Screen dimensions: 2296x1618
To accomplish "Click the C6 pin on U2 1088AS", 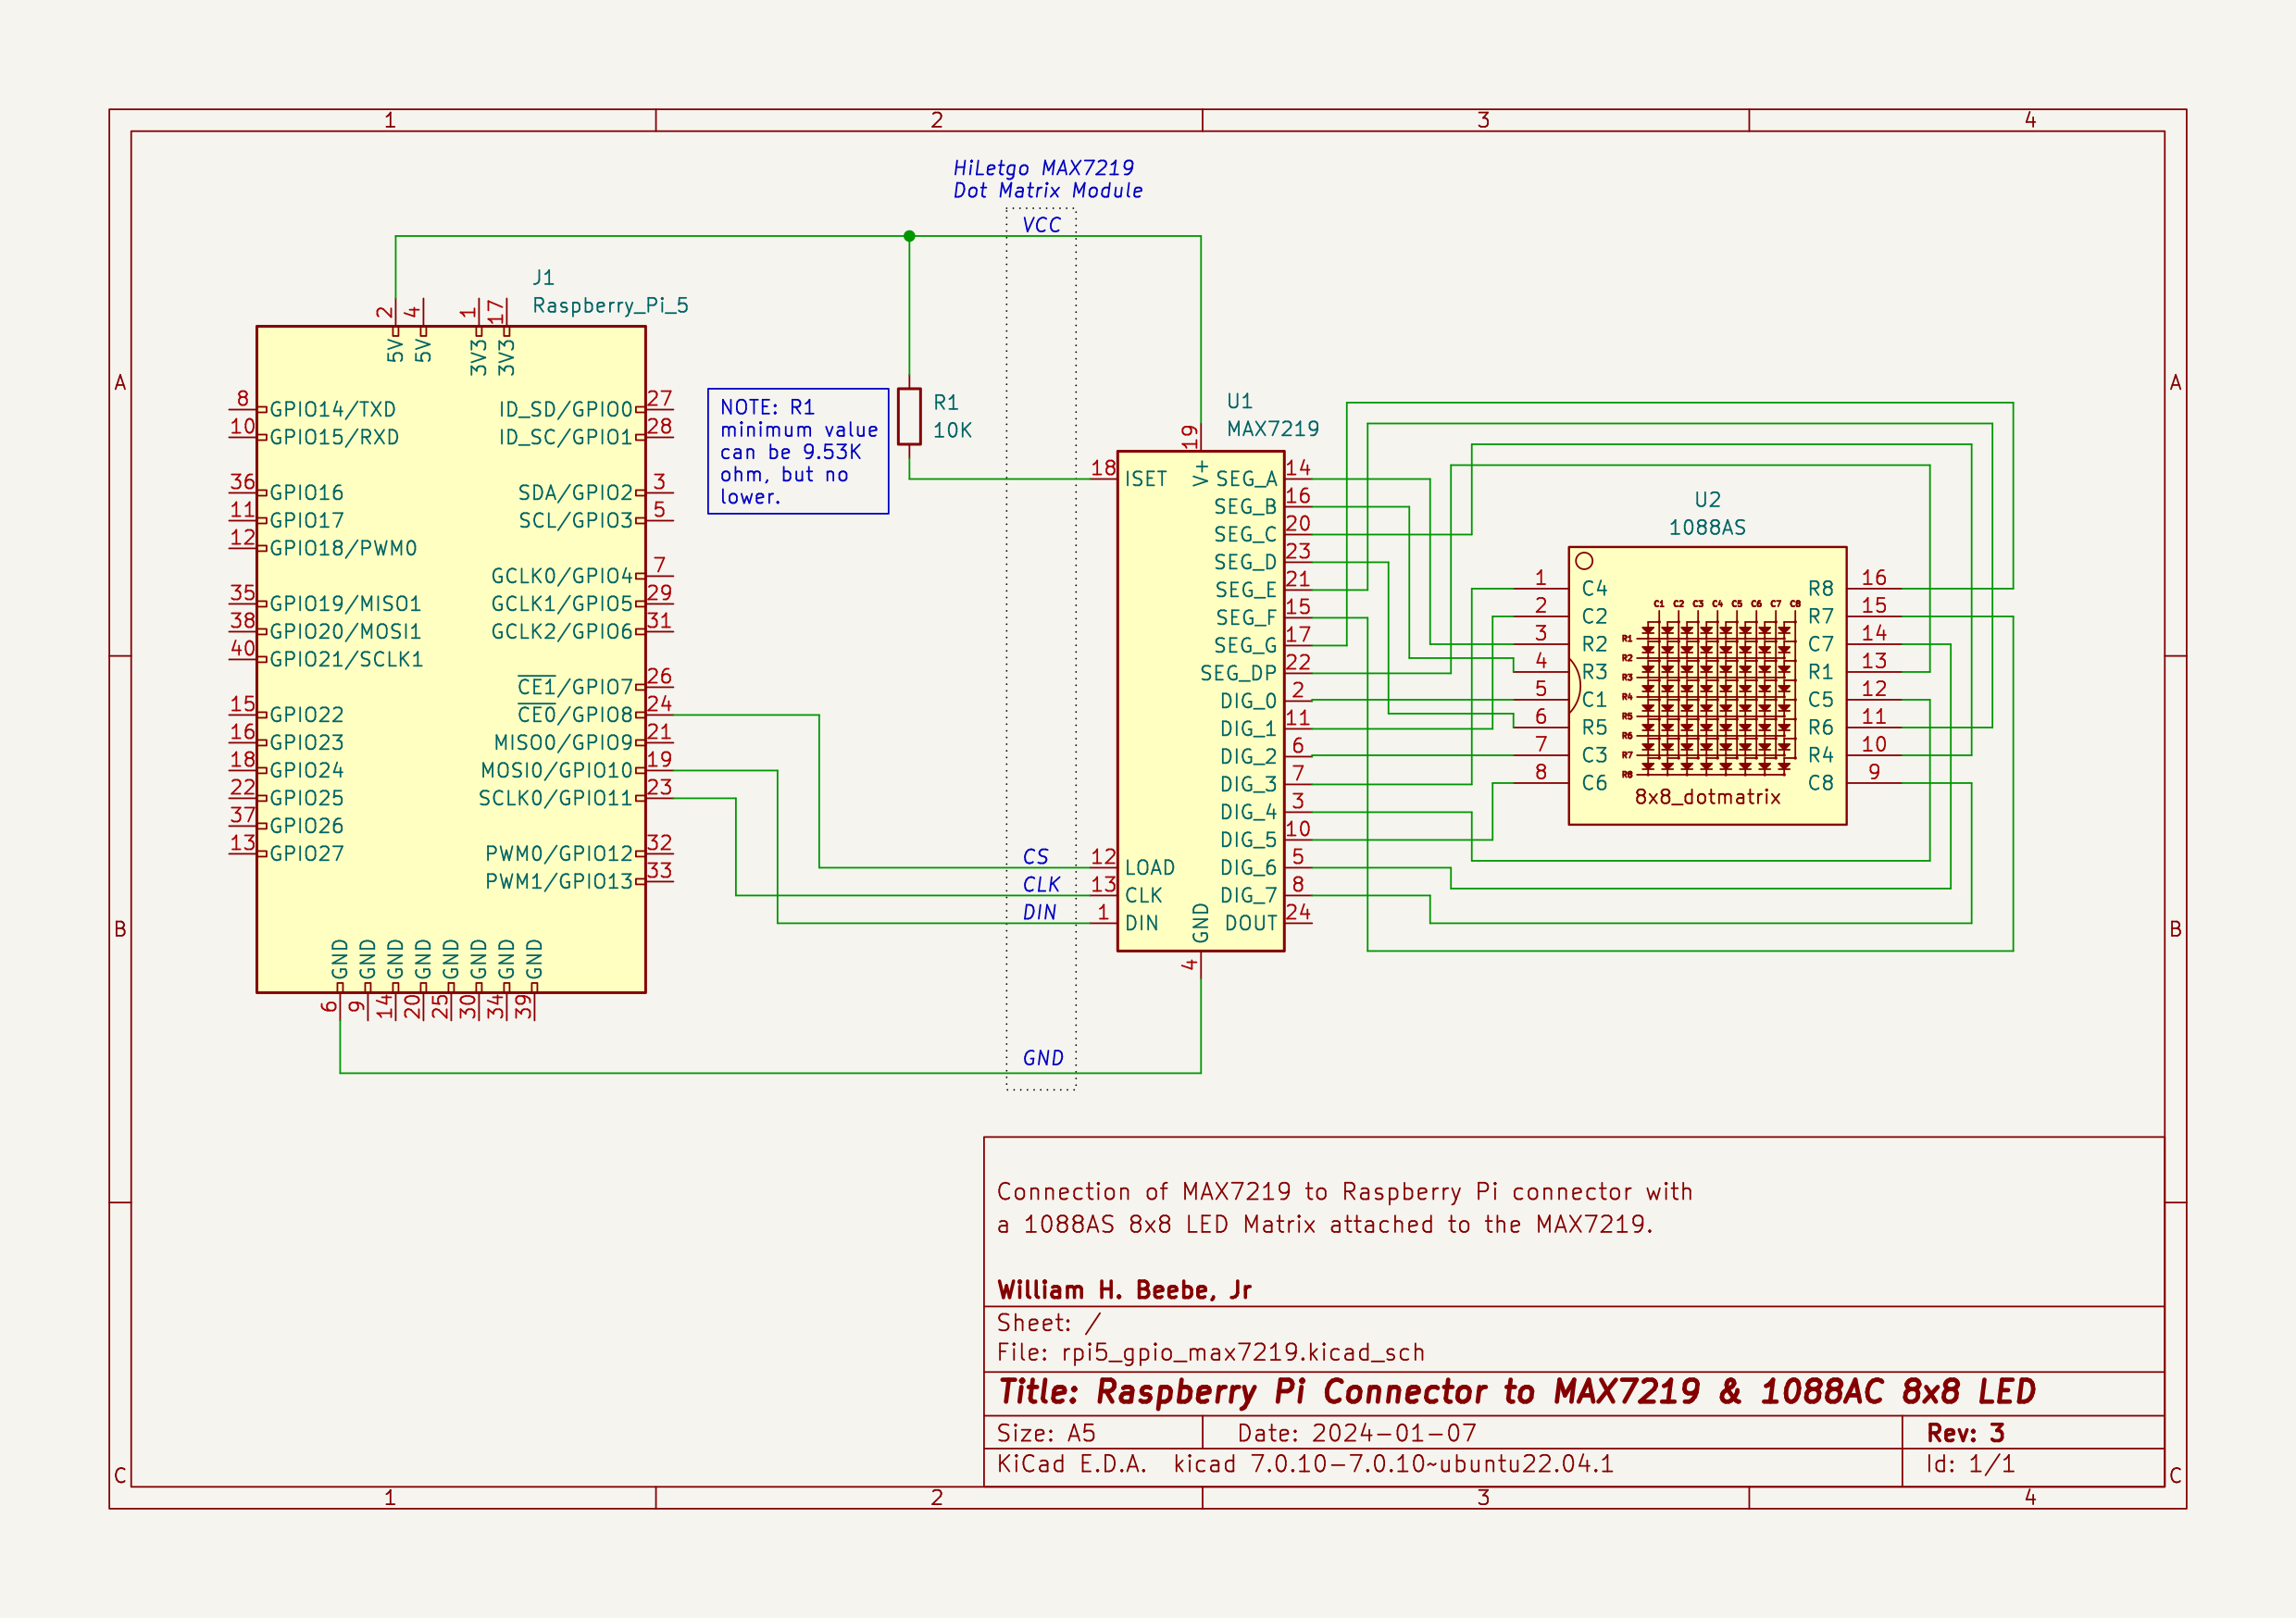I will pyautogui.click(x=1594, y=783).
